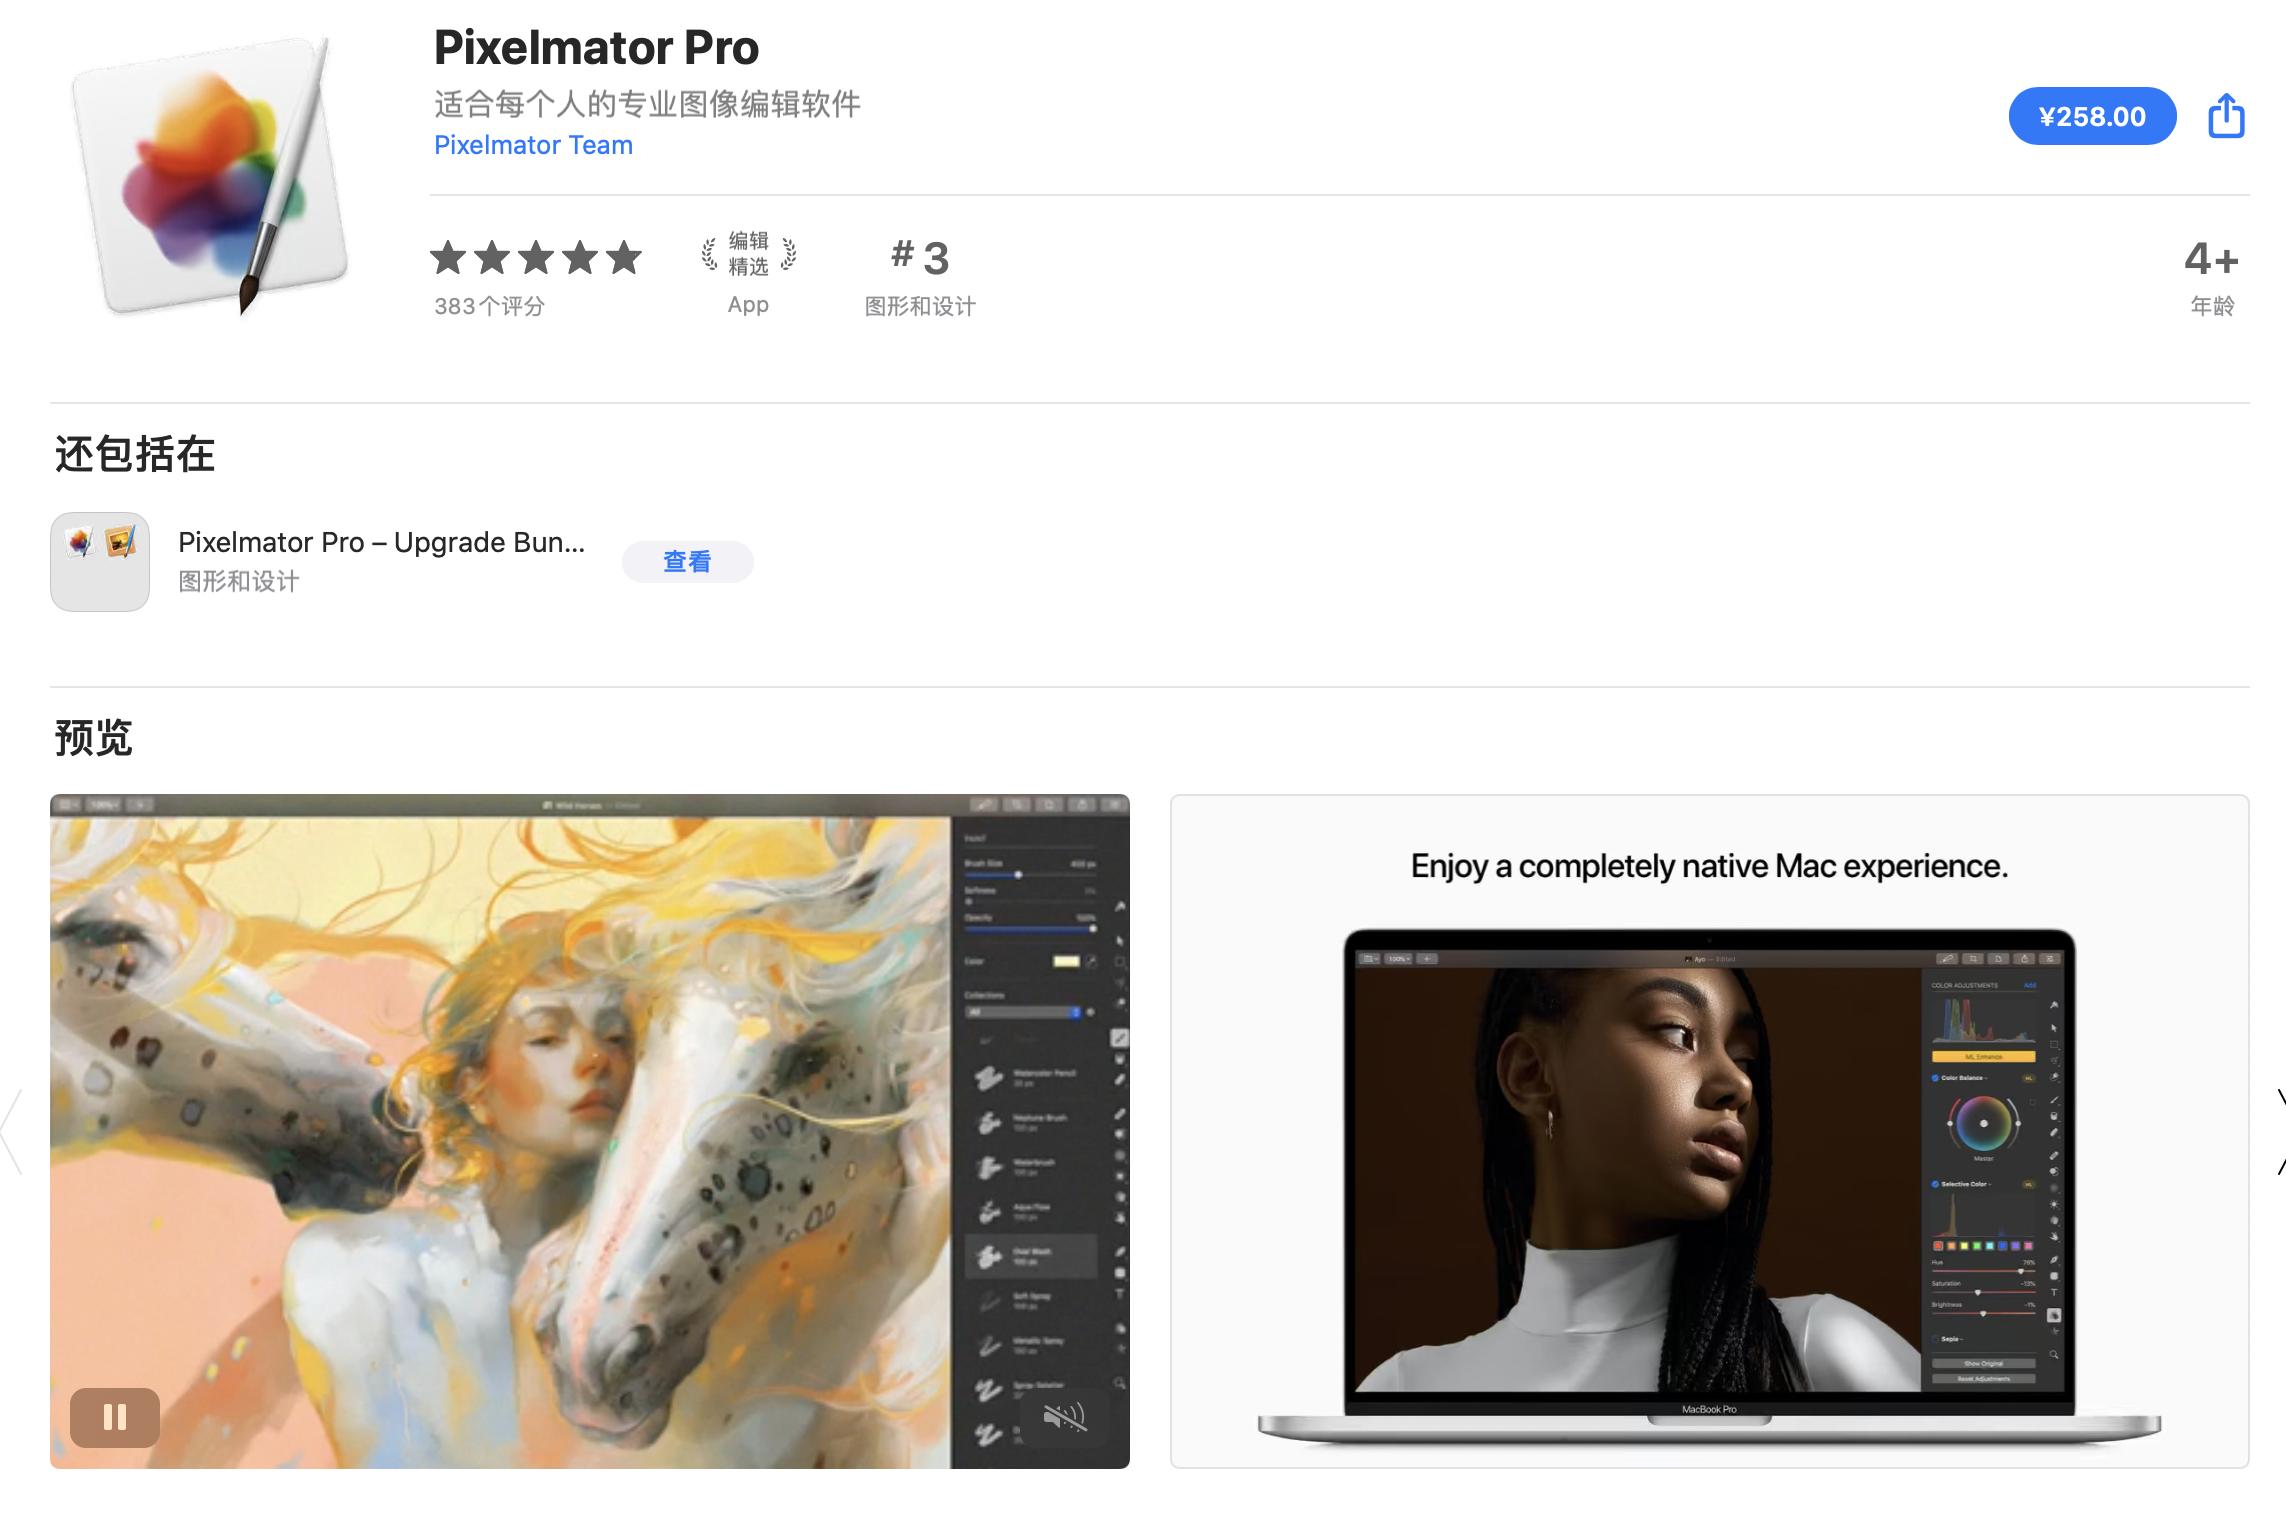The image size is (2286, 1522).
Task: Click the 383个评分 ratings count
Action: pyautogui.click(x=489, y=306)
